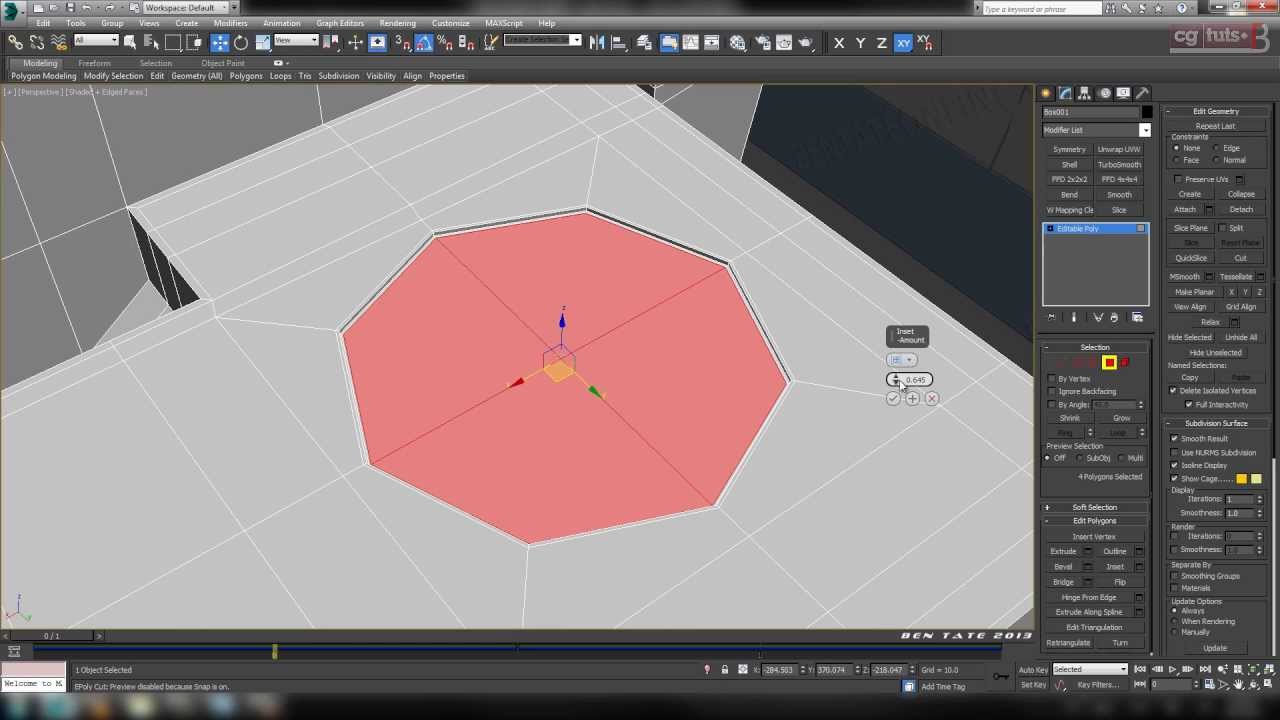The image size is (1280, 720).
Task: Click the Box001 object color swatch
Action: tap(1147, 112)
